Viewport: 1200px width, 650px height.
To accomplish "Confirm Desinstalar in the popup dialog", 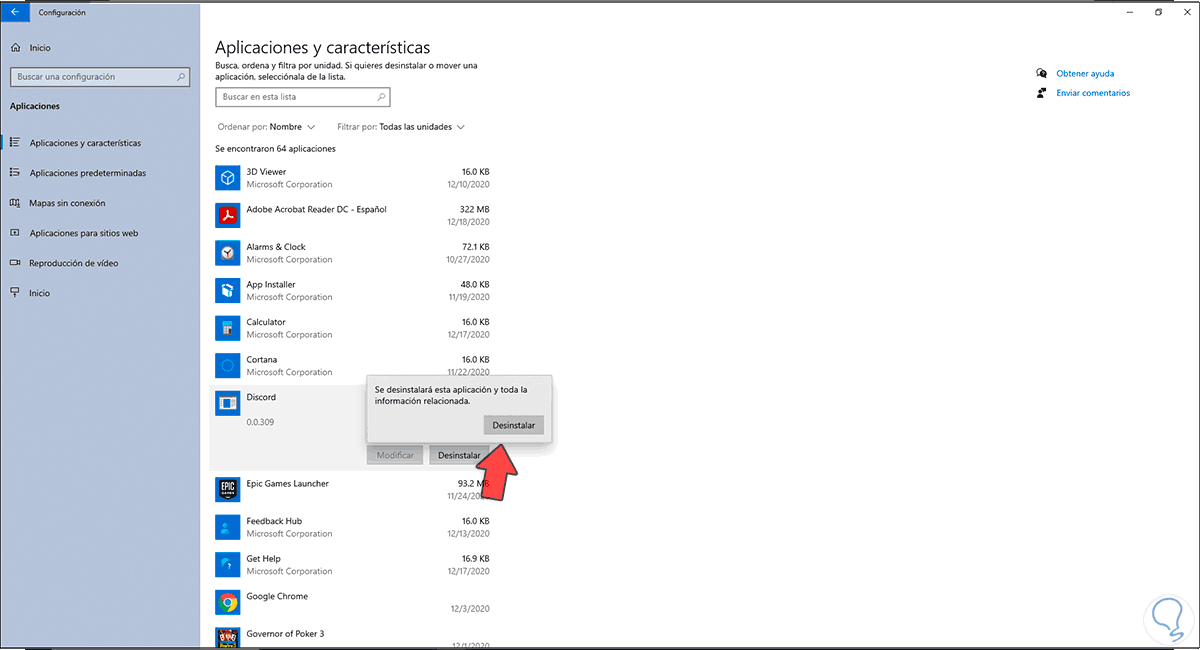I will tap(514, 425).
